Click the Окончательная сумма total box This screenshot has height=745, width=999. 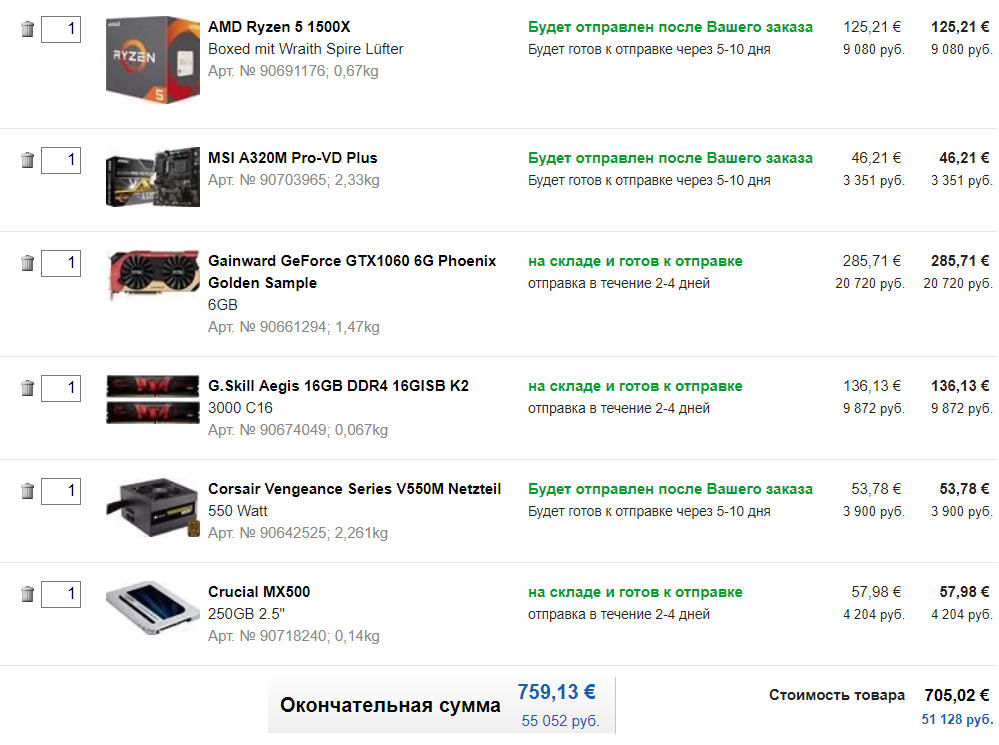pyautogui.click(x=442, y=705)
